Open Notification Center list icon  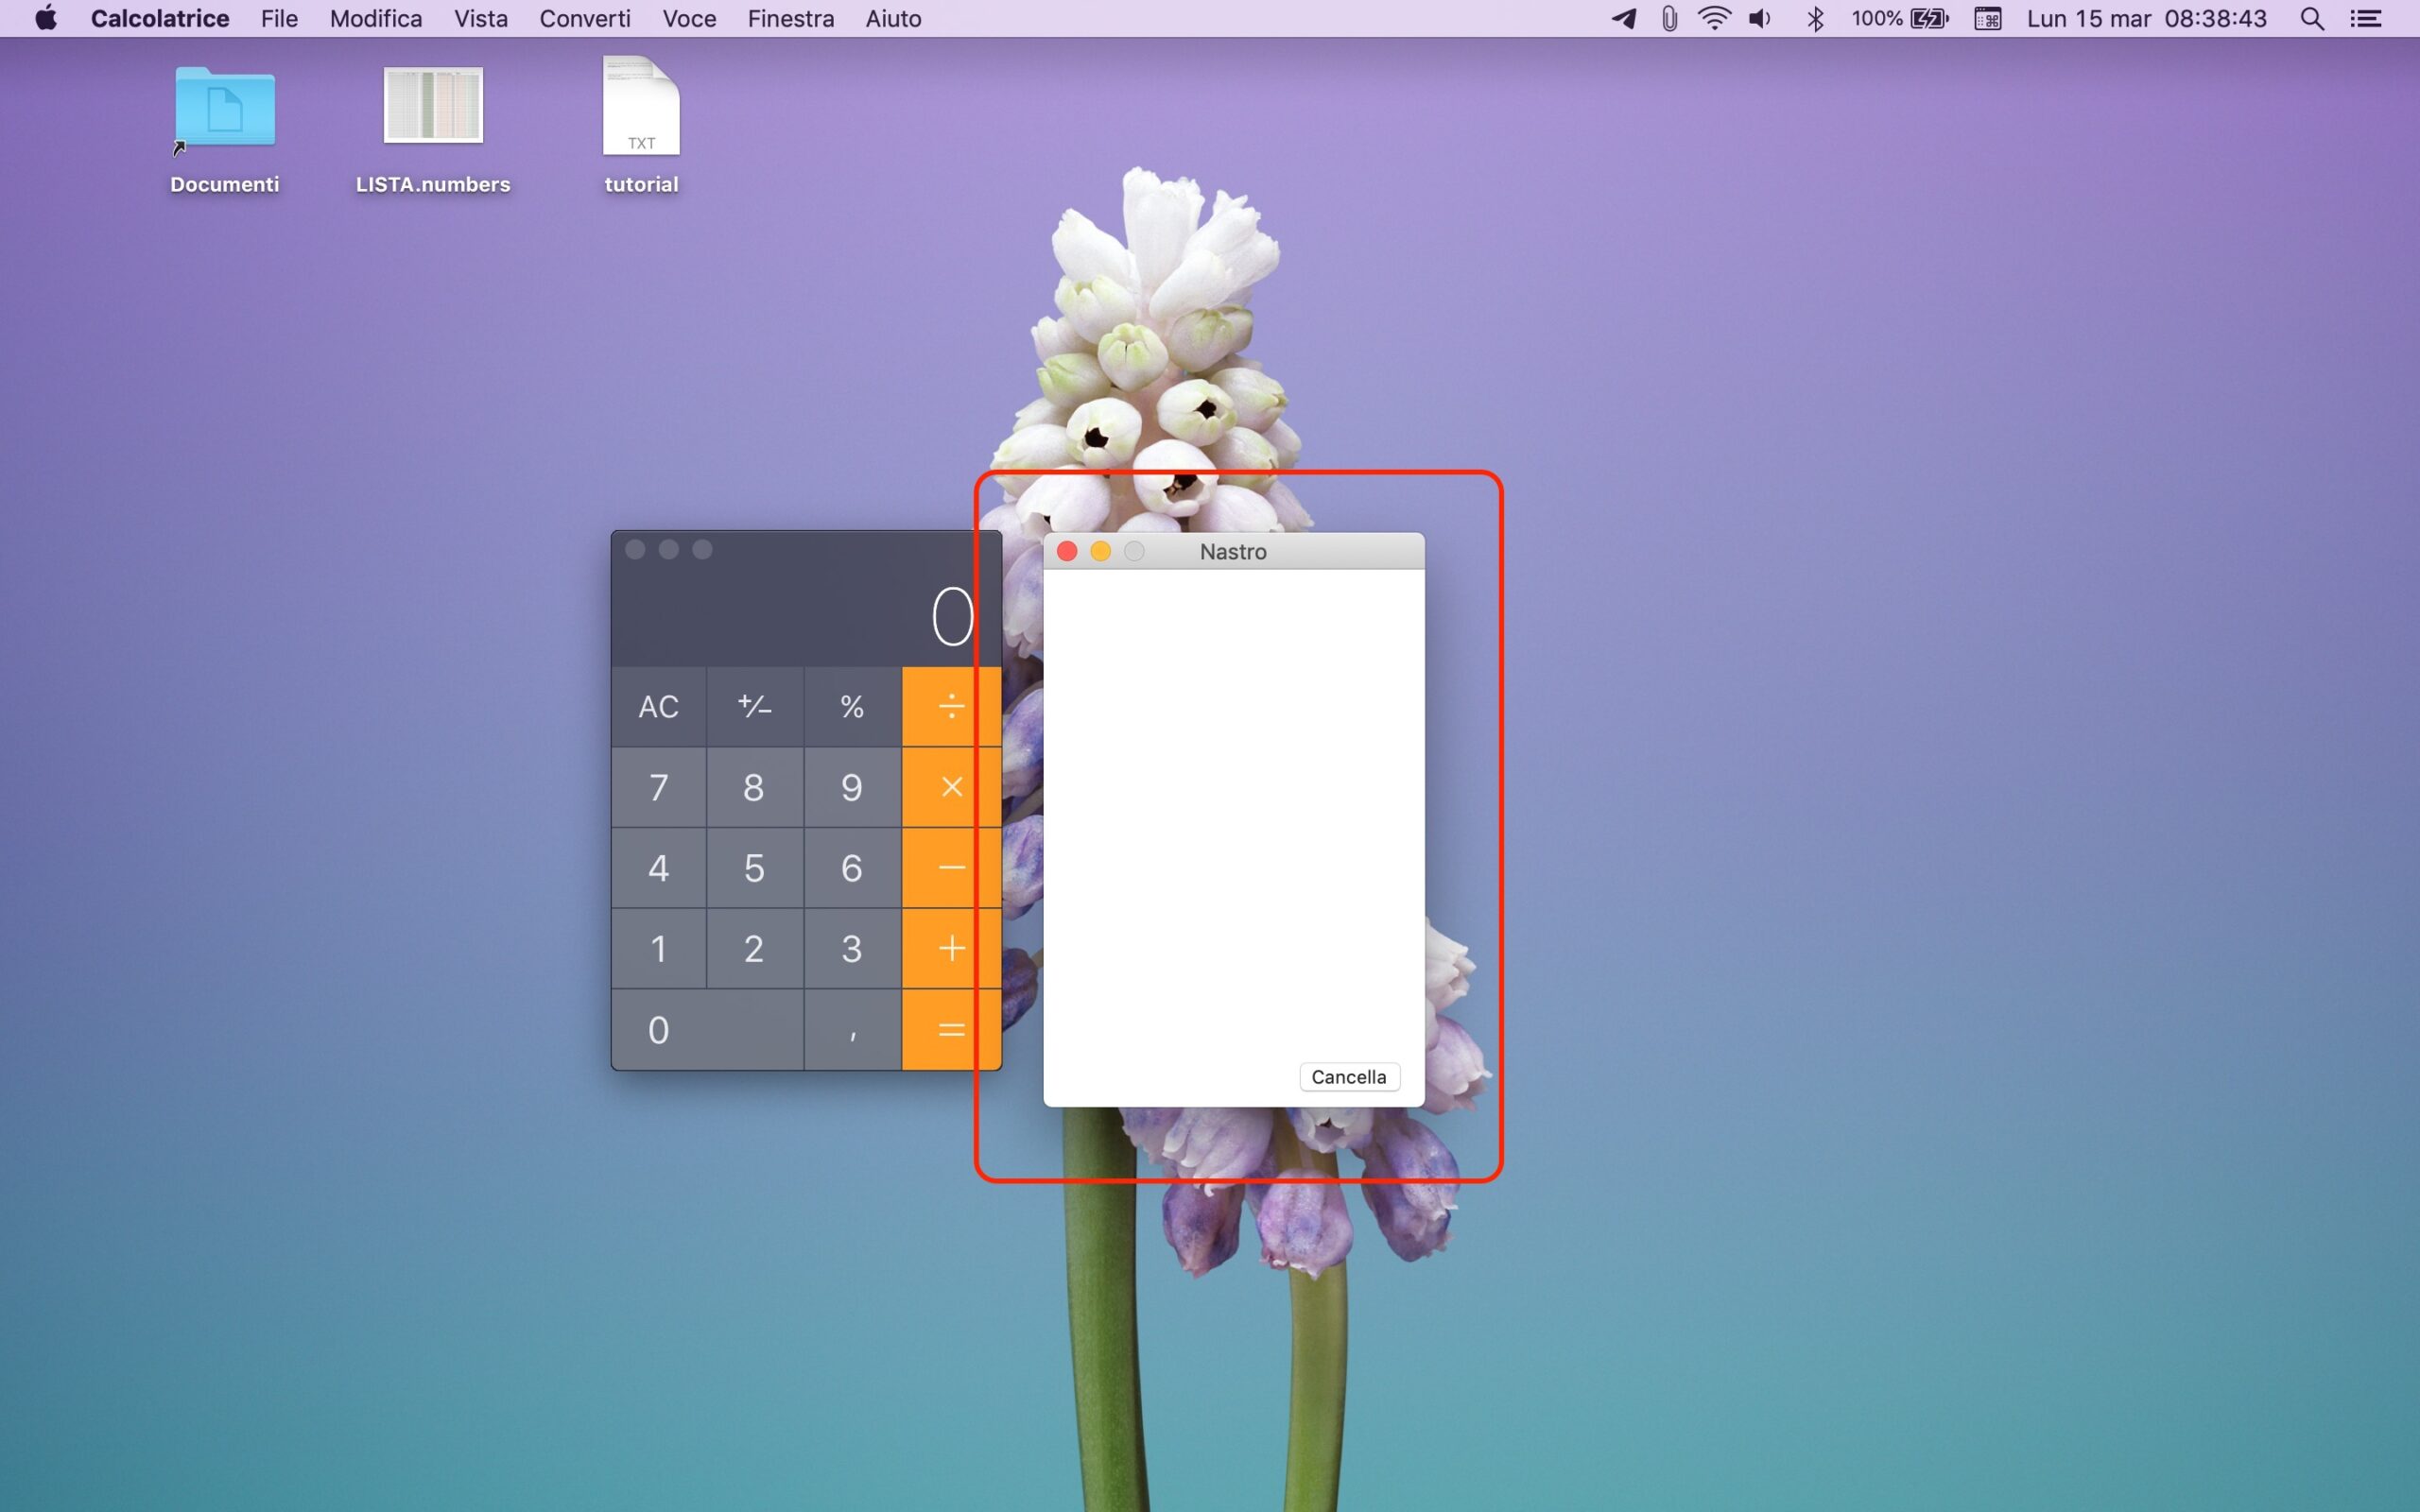[x=2366, y=19]
